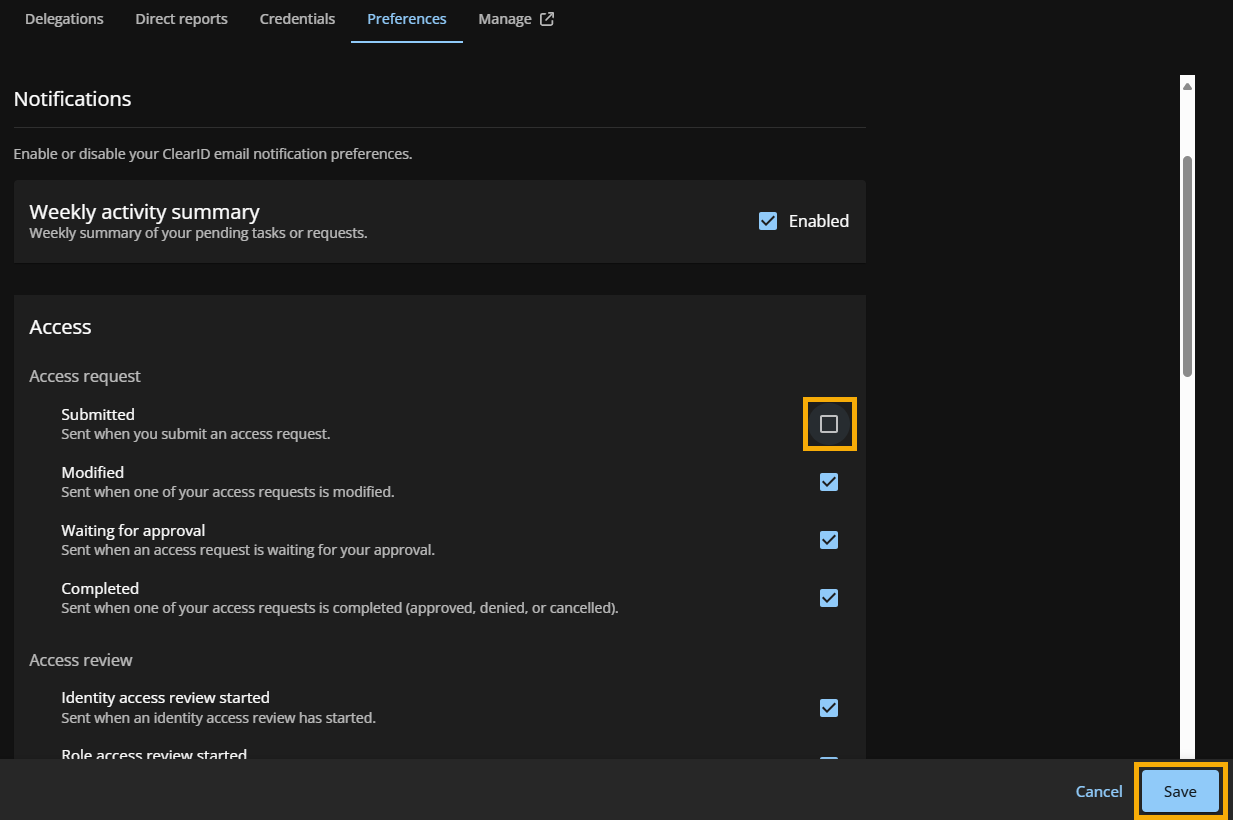Switch to the Credentials tab

click(297, 18)
